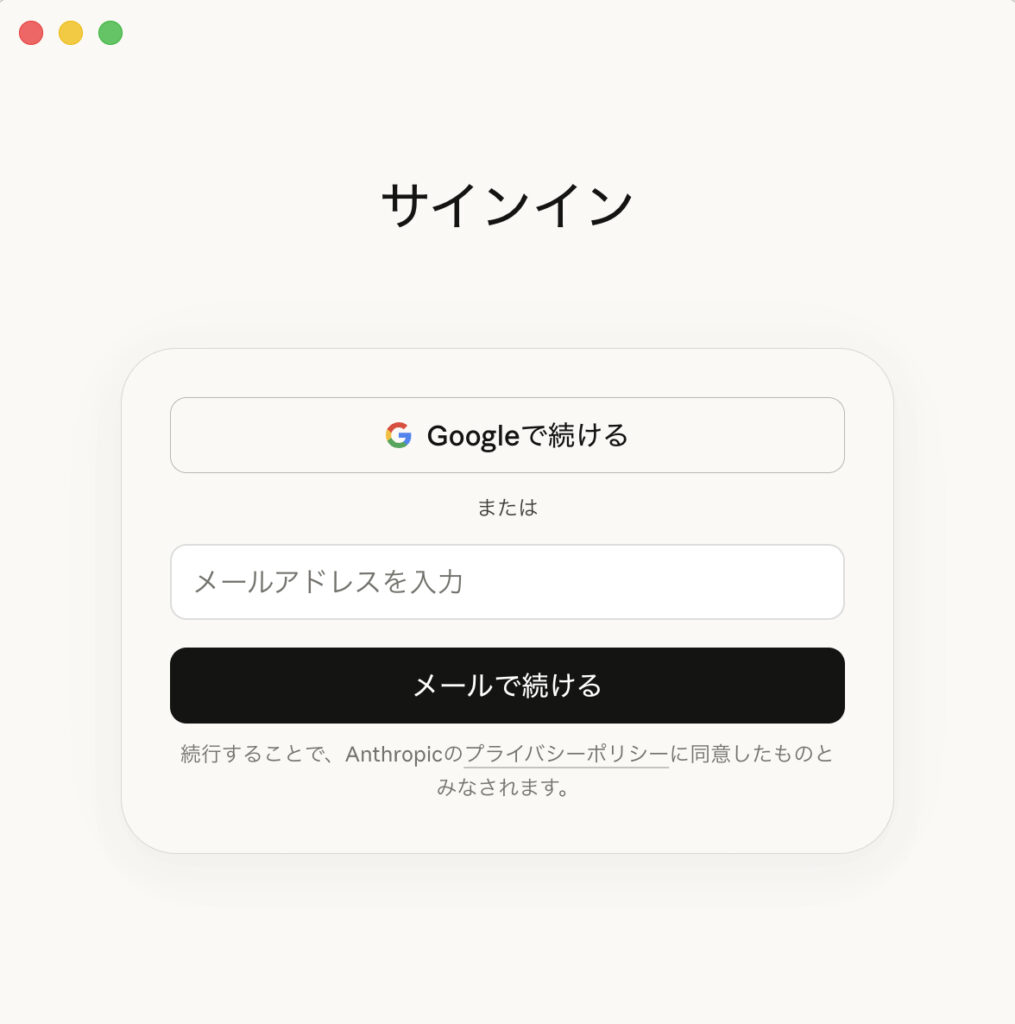This screenshot has height=1024, width=1015.
Task: Click the empty title bar beside the window controls
Action: 500,33
